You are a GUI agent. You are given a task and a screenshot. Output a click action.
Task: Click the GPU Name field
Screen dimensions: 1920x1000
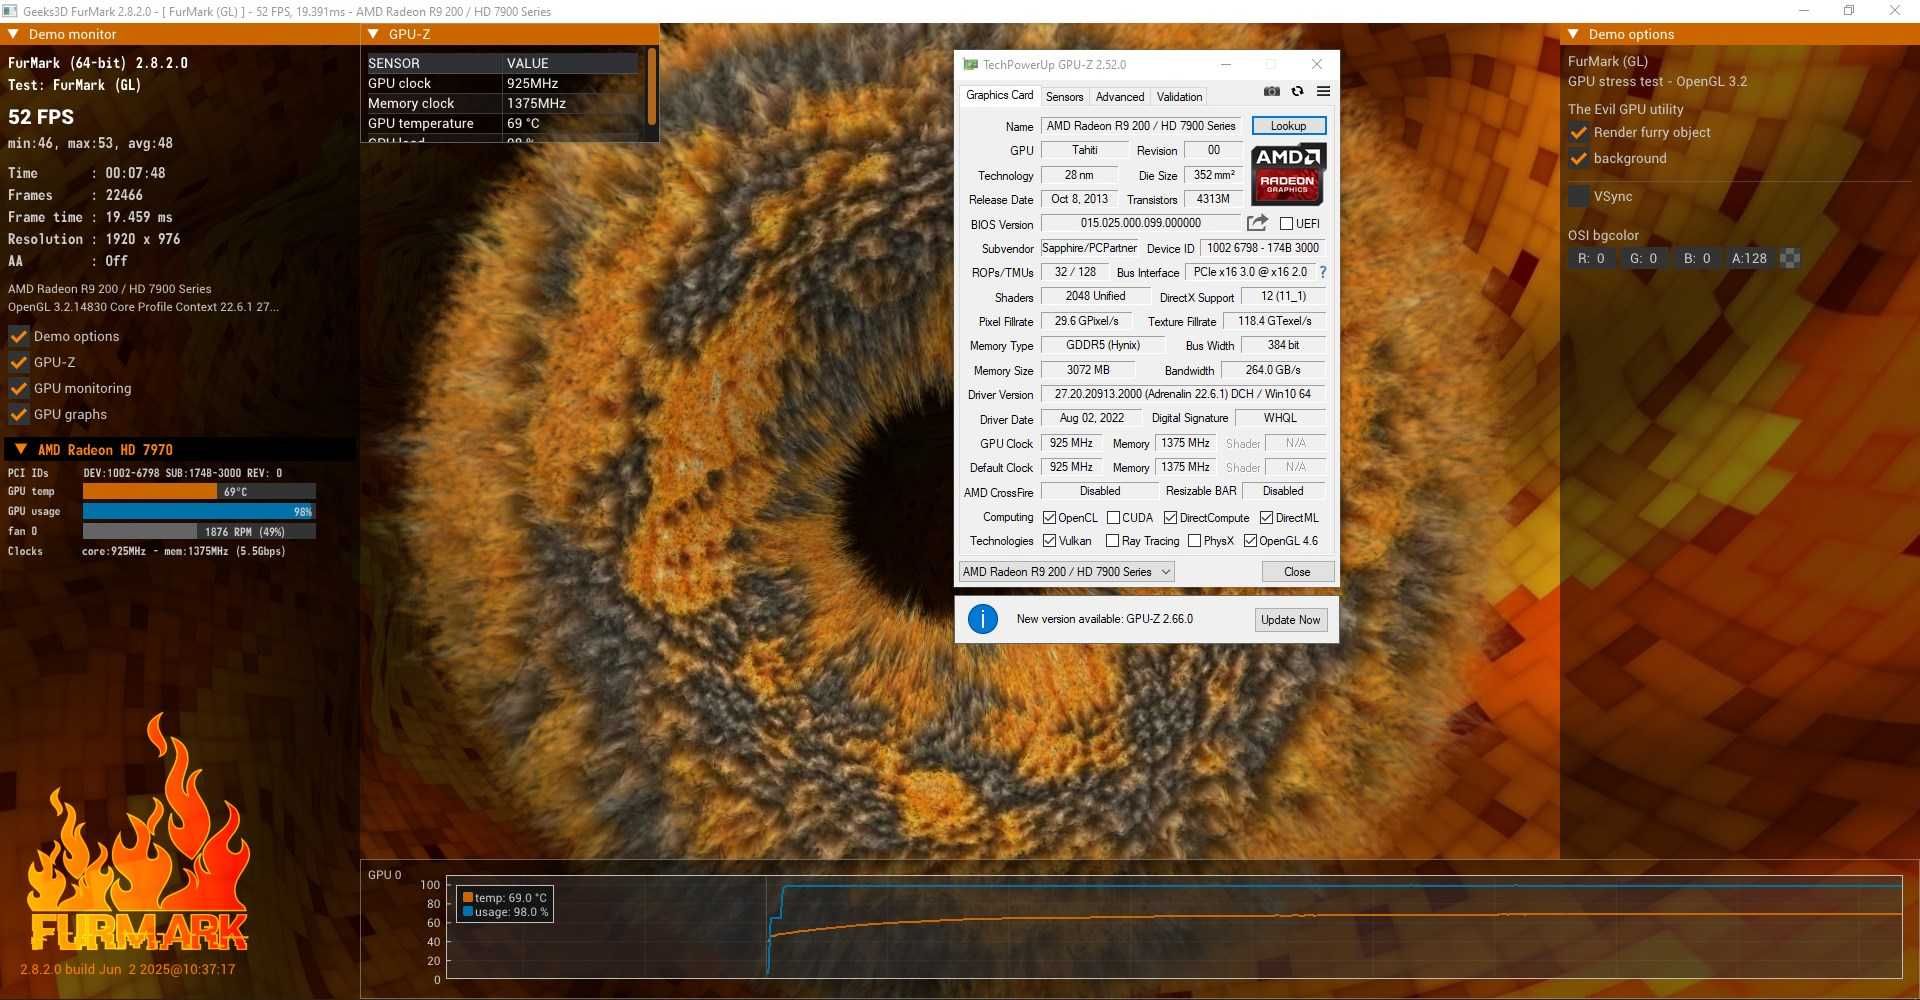click(1141, 126)
